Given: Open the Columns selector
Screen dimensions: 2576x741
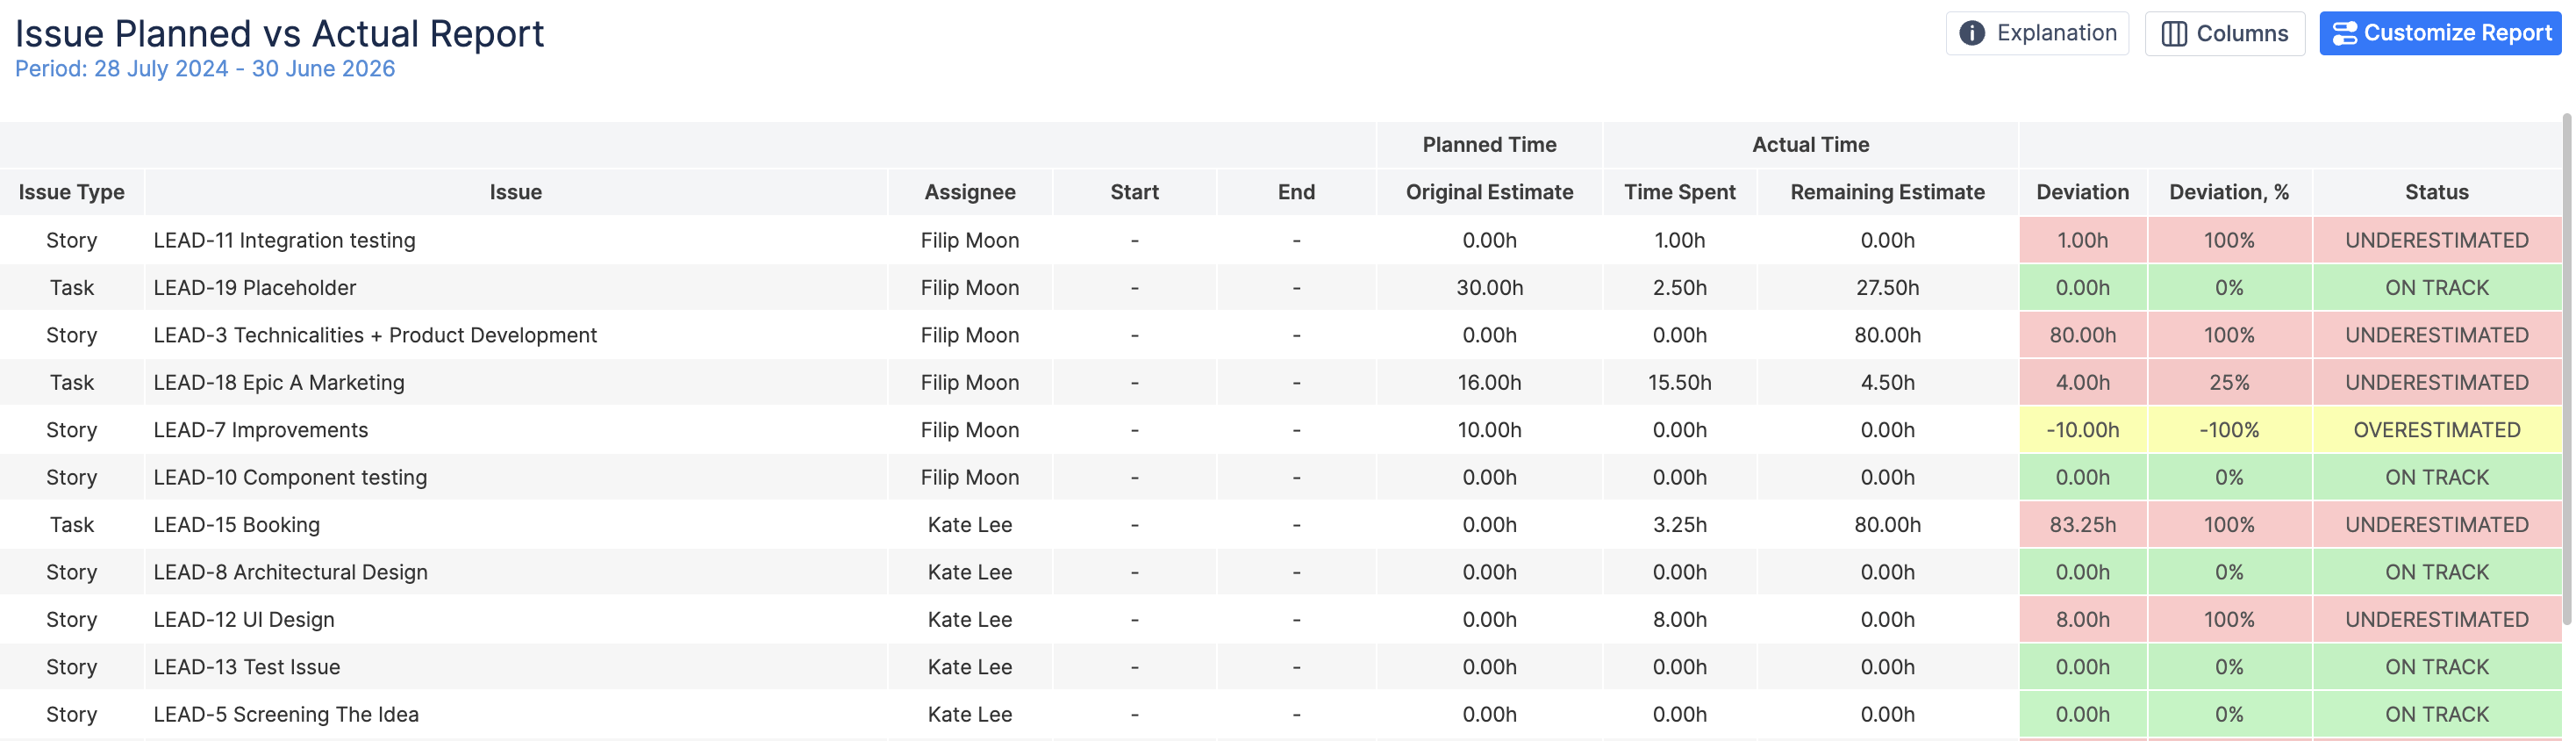Looking at the screenshot, I should (2224, 34).
